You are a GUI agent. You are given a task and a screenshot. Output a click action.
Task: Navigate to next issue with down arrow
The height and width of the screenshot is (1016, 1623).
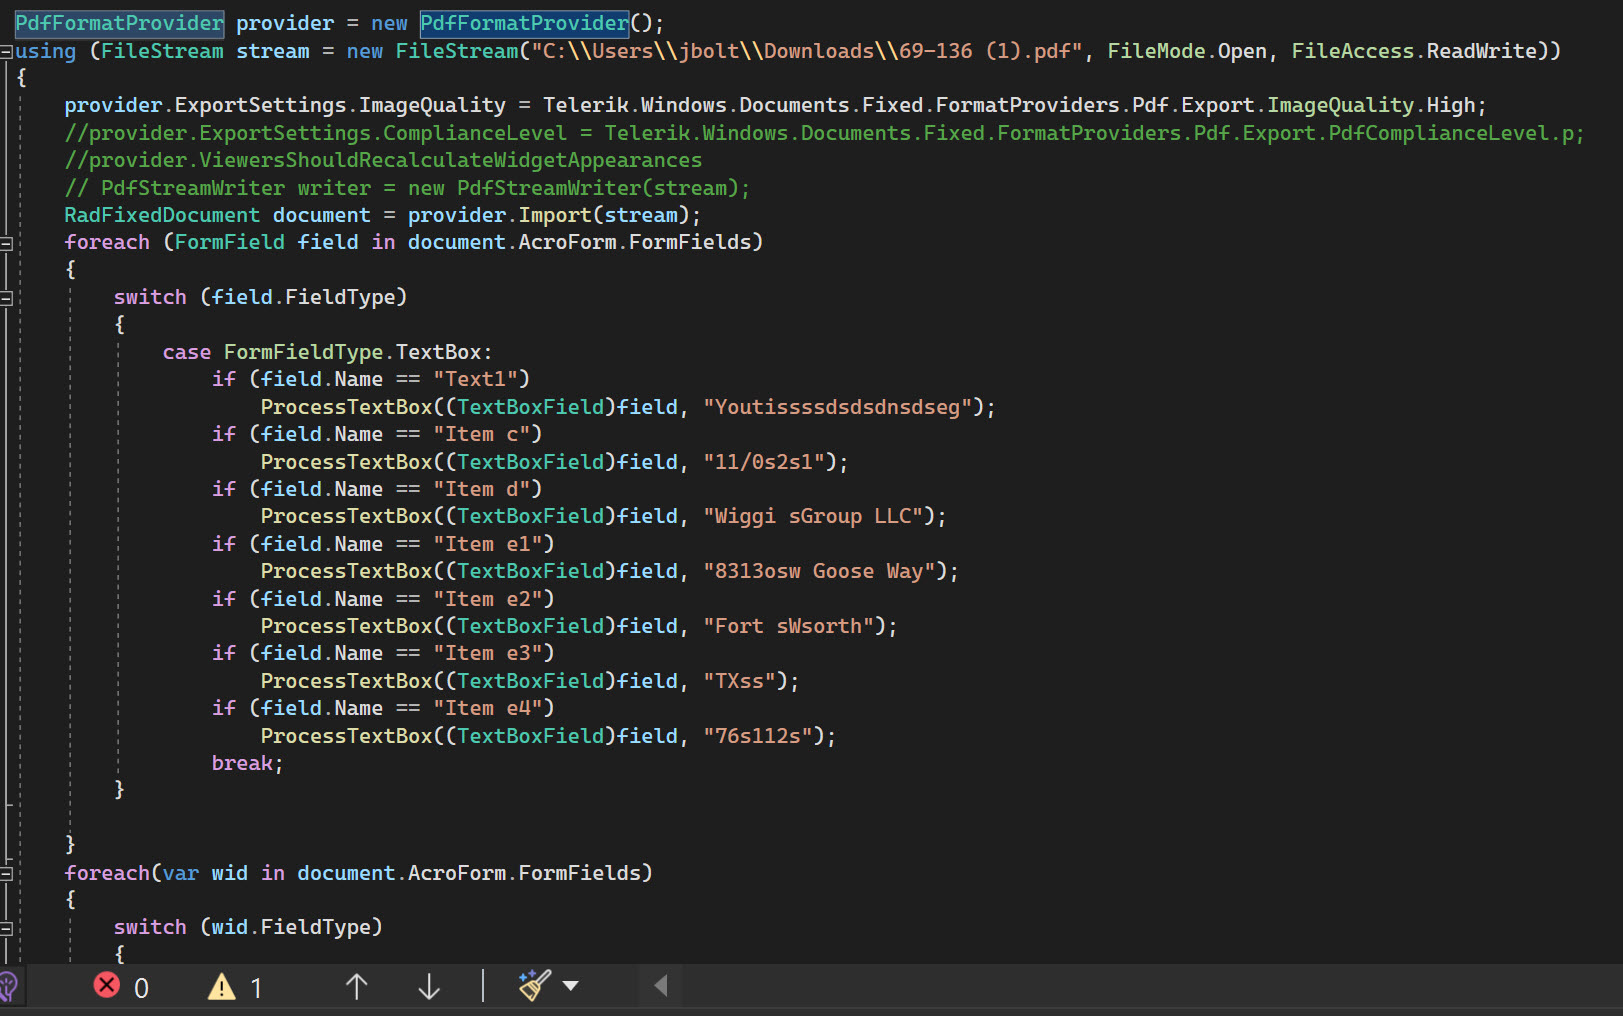click(x=429, y=987)
